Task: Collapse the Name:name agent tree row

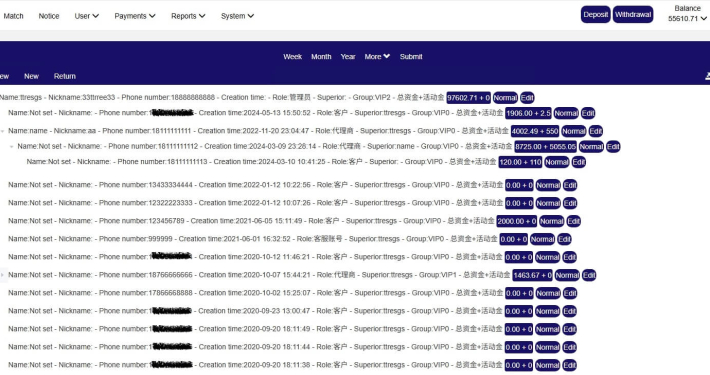Action: click(3, 131)
